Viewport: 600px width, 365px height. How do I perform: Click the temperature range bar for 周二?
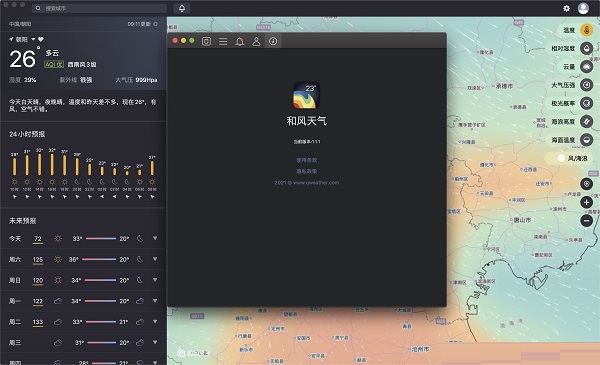click(x=100, y=322)
